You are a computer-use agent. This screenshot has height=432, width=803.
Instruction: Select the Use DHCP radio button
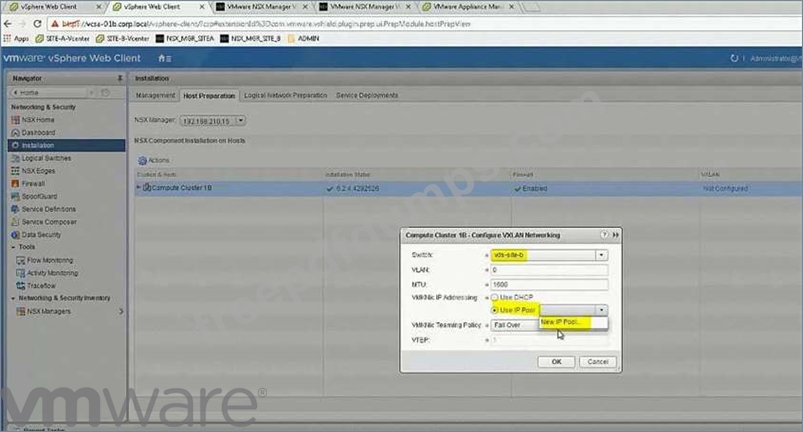(x=495, y=297)
